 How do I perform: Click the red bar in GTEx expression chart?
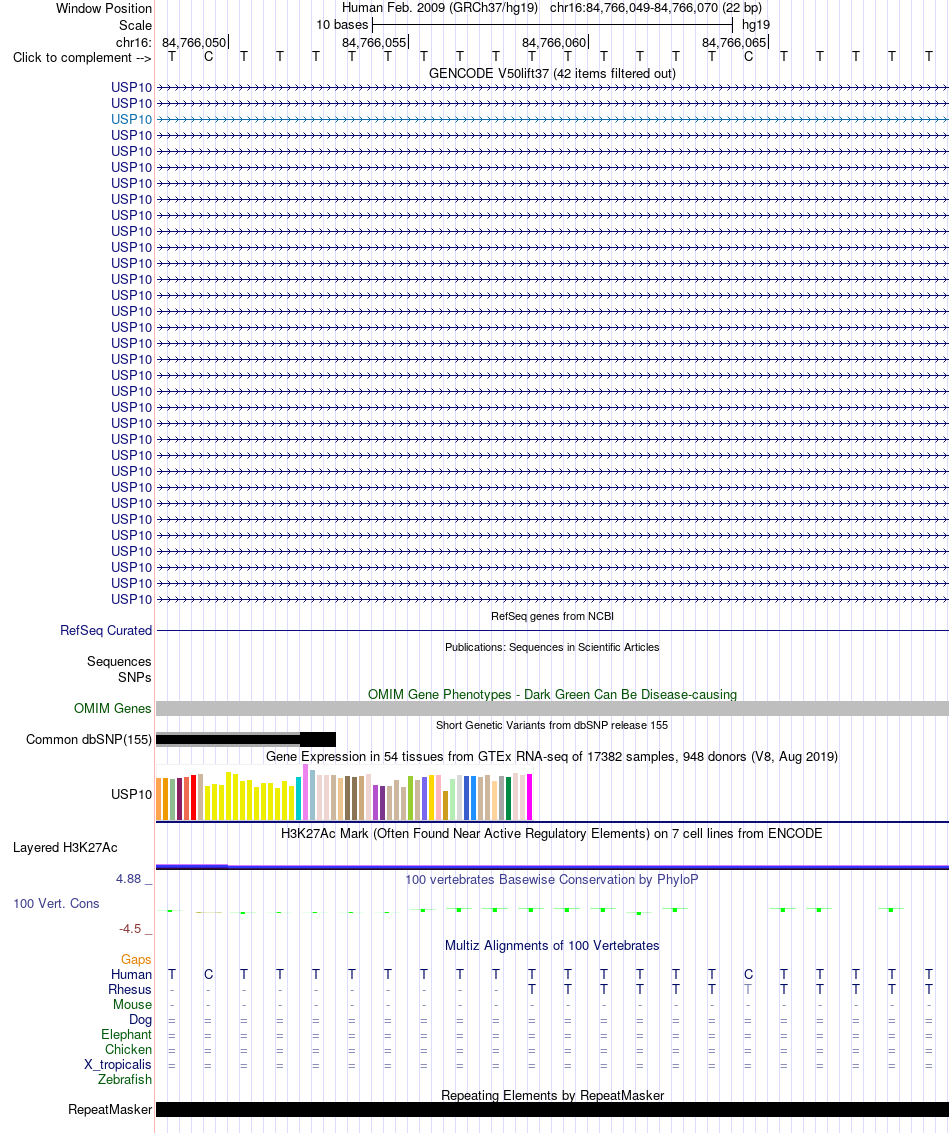coord(194,797)
